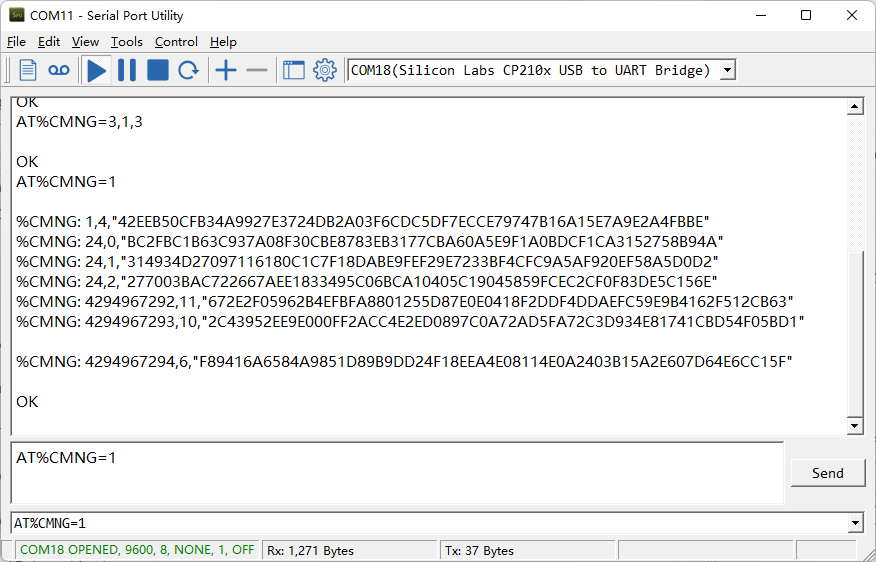Click the Send button
Image resolution: width=876 pixels, height=562 pixels.
[x=828, y=473]
